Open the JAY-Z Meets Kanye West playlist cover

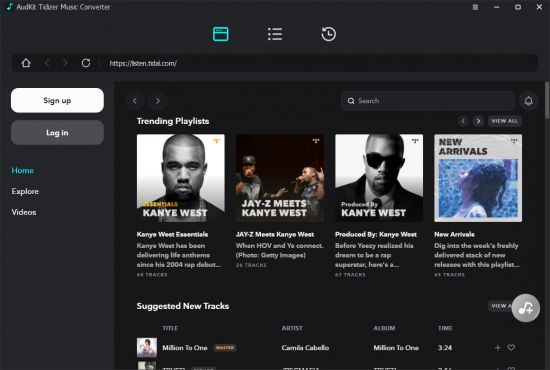(280, 178)
